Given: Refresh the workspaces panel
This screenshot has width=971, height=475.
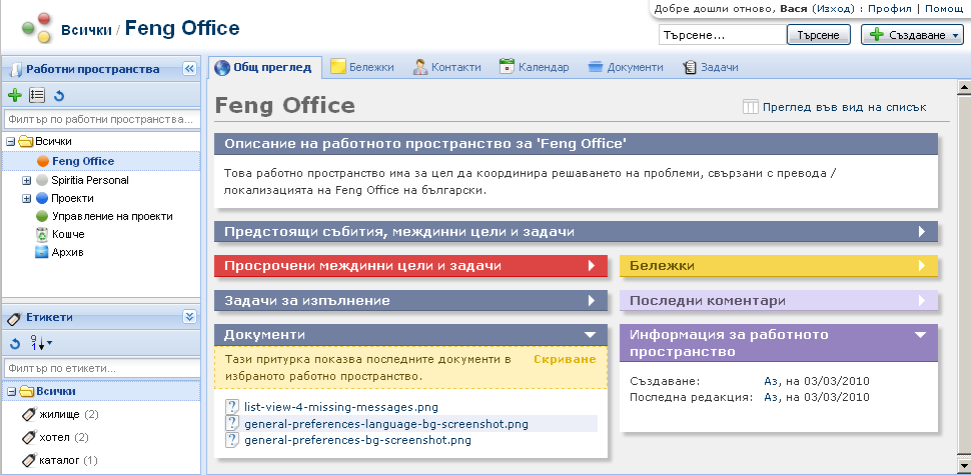Looking at the screenshot, I should (x=59, y=96).
